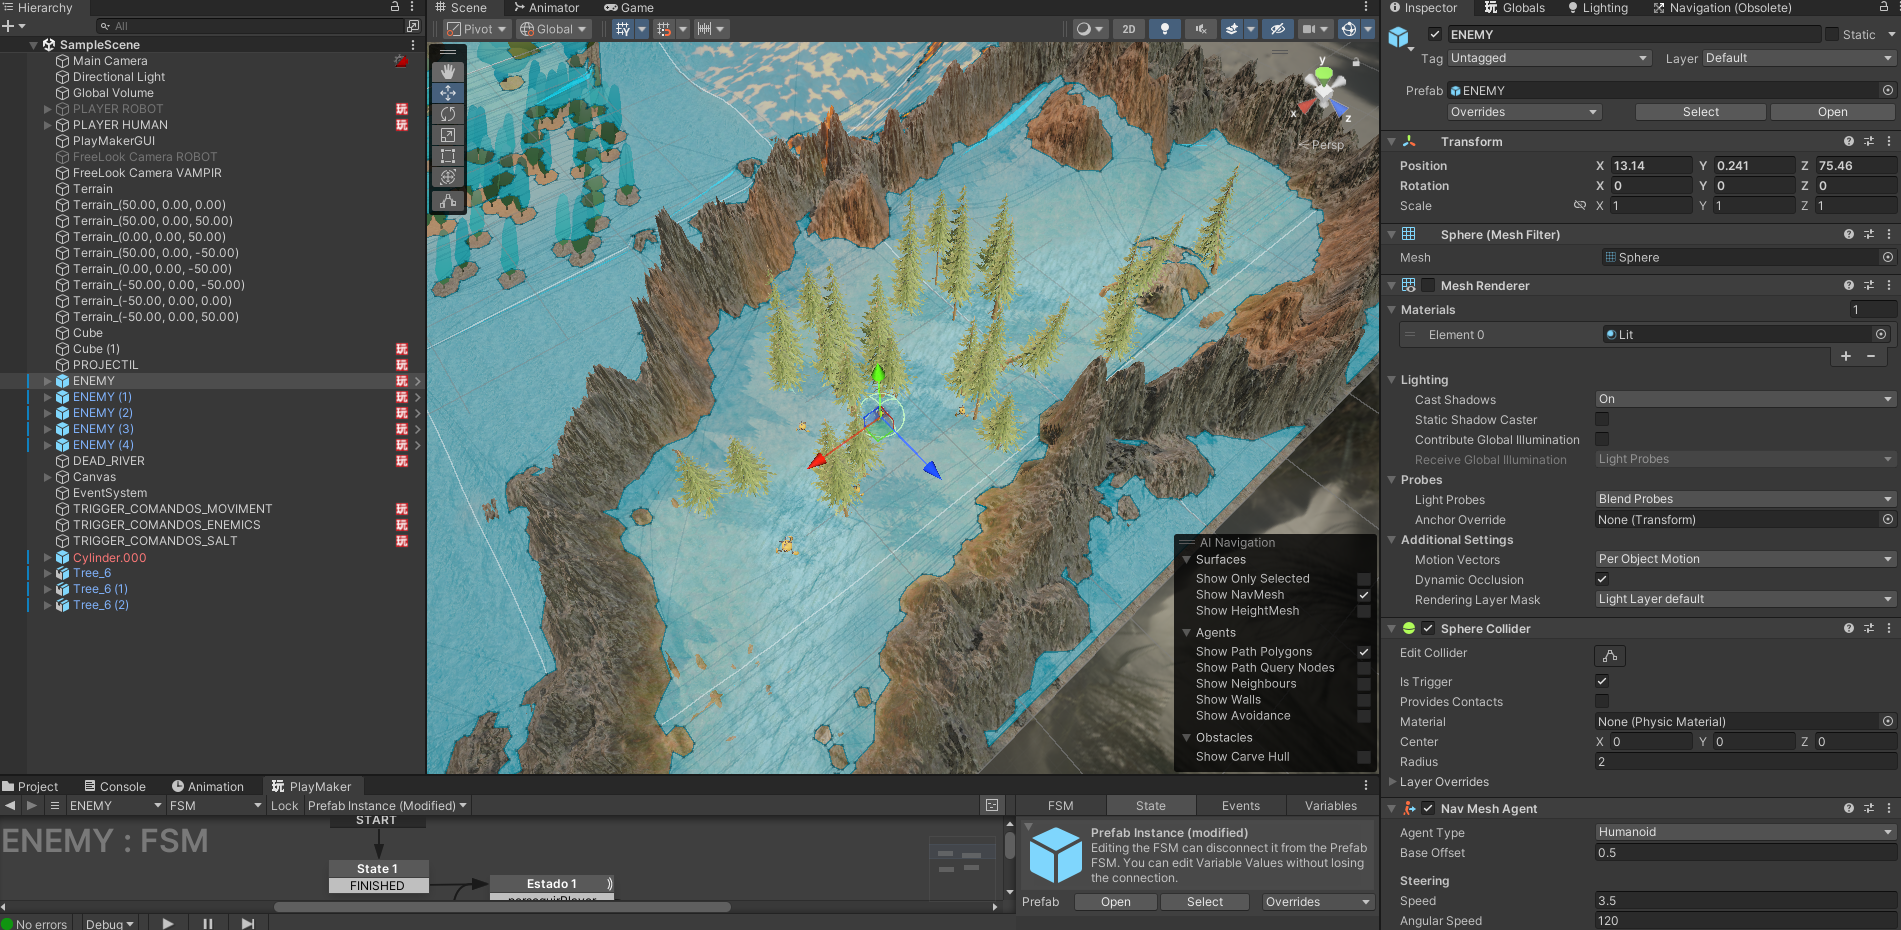Screen dimensions: 1901x930
Task: Open the Tag dropdown showing Untagged
Action: (1549, 58)
